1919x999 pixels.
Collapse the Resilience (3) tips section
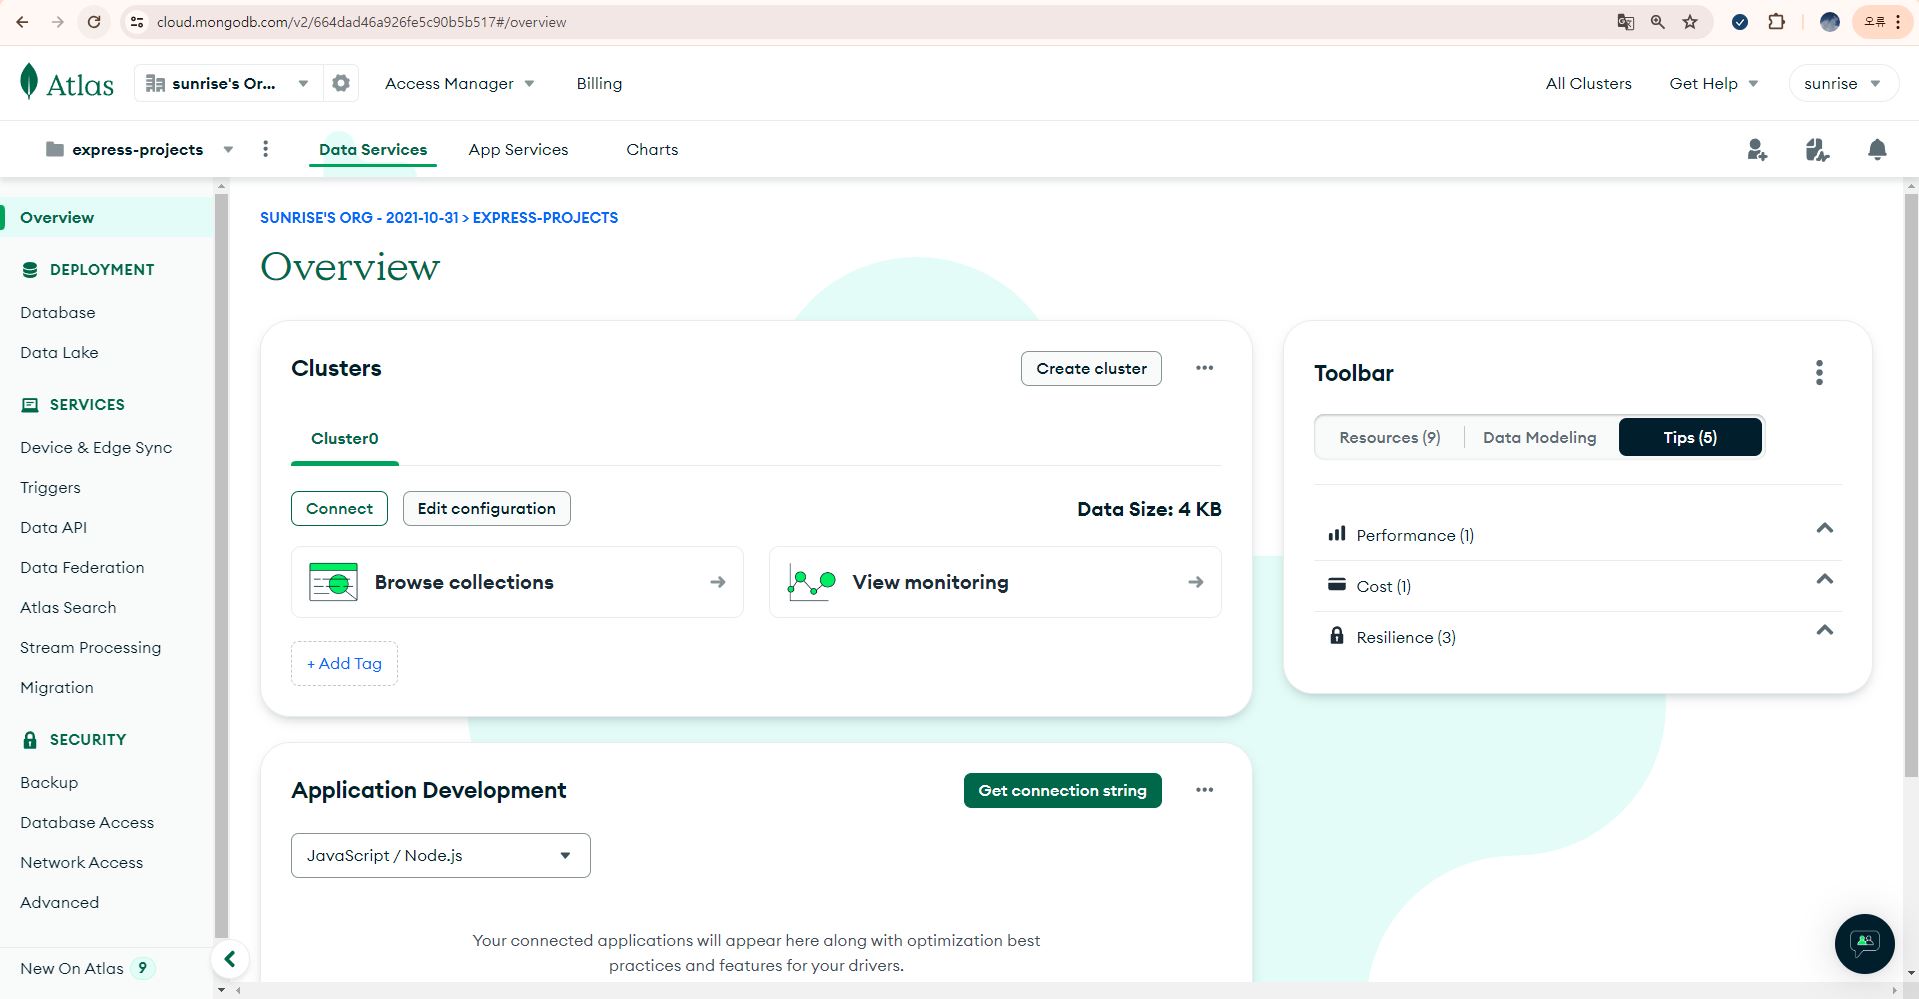[x=1824, y=631]
